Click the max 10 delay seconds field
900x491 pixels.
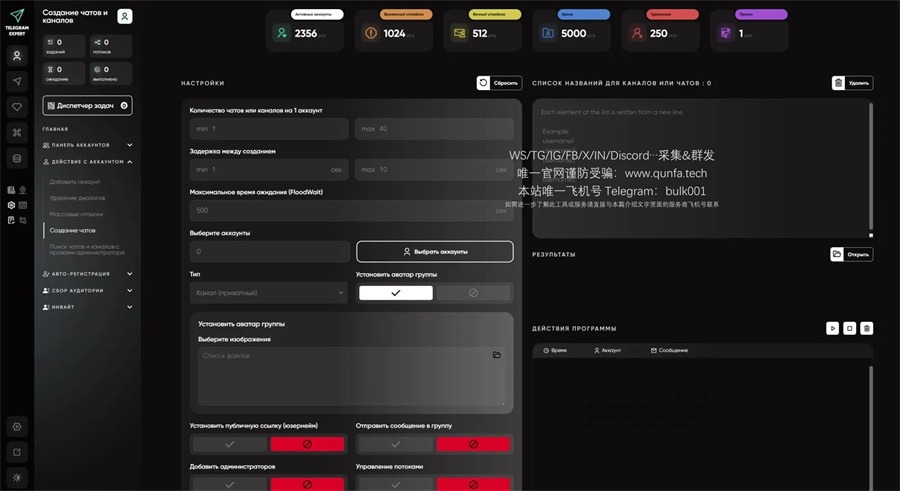tap(434, 169)
